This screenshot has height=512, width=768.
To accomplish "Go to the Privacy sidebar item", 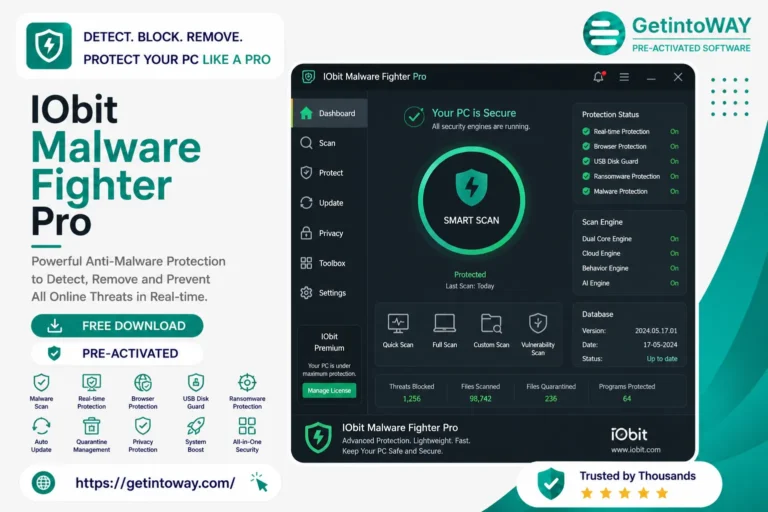I will (x=330, y=233).
